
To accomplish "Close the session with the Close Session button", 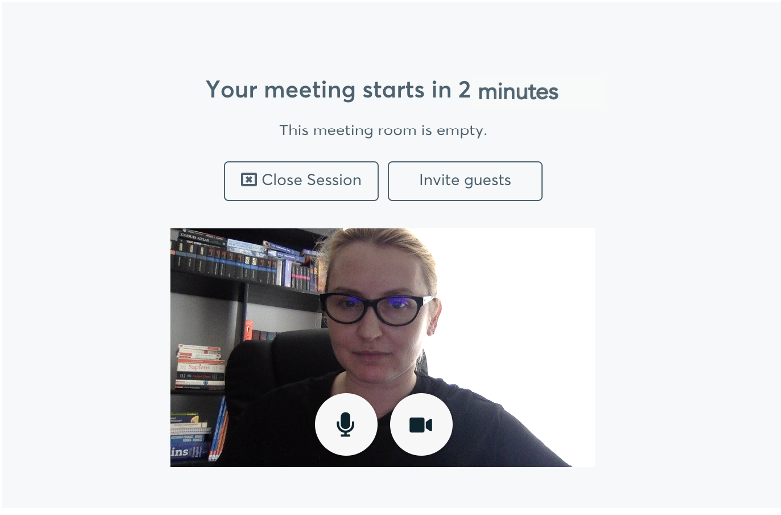I will point(301,181).
